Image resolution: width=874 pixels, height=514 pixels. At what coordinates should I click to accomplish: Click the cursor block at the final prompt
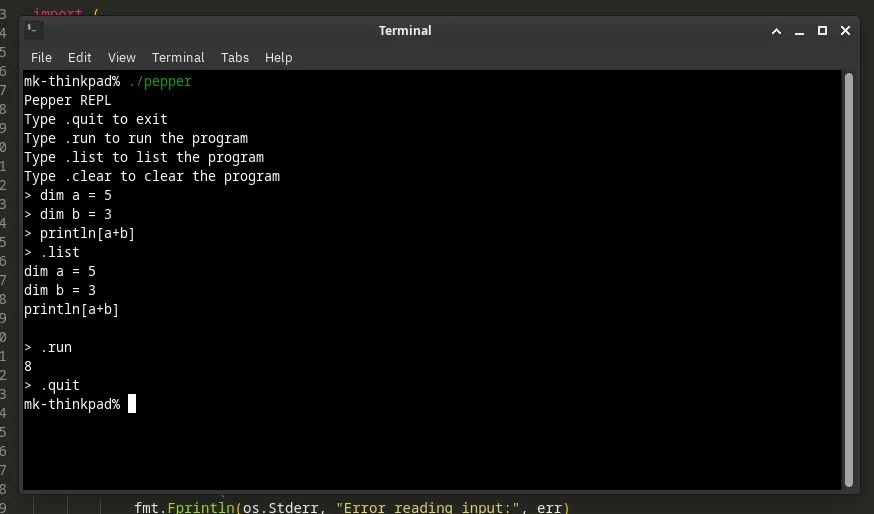132,404
